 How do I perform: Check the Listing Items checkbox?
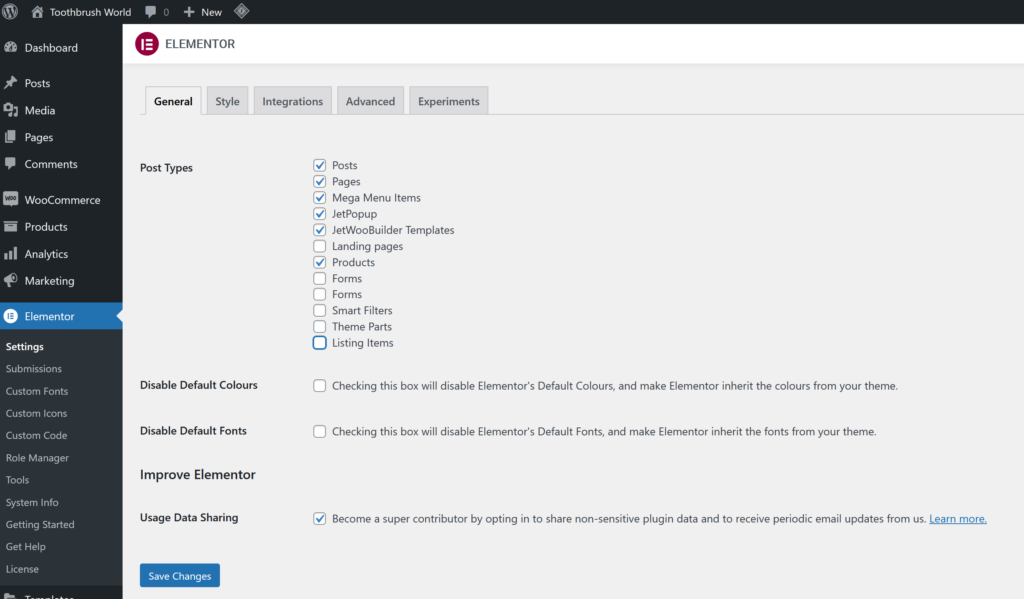pyautogui.click(x=319, y=343)
